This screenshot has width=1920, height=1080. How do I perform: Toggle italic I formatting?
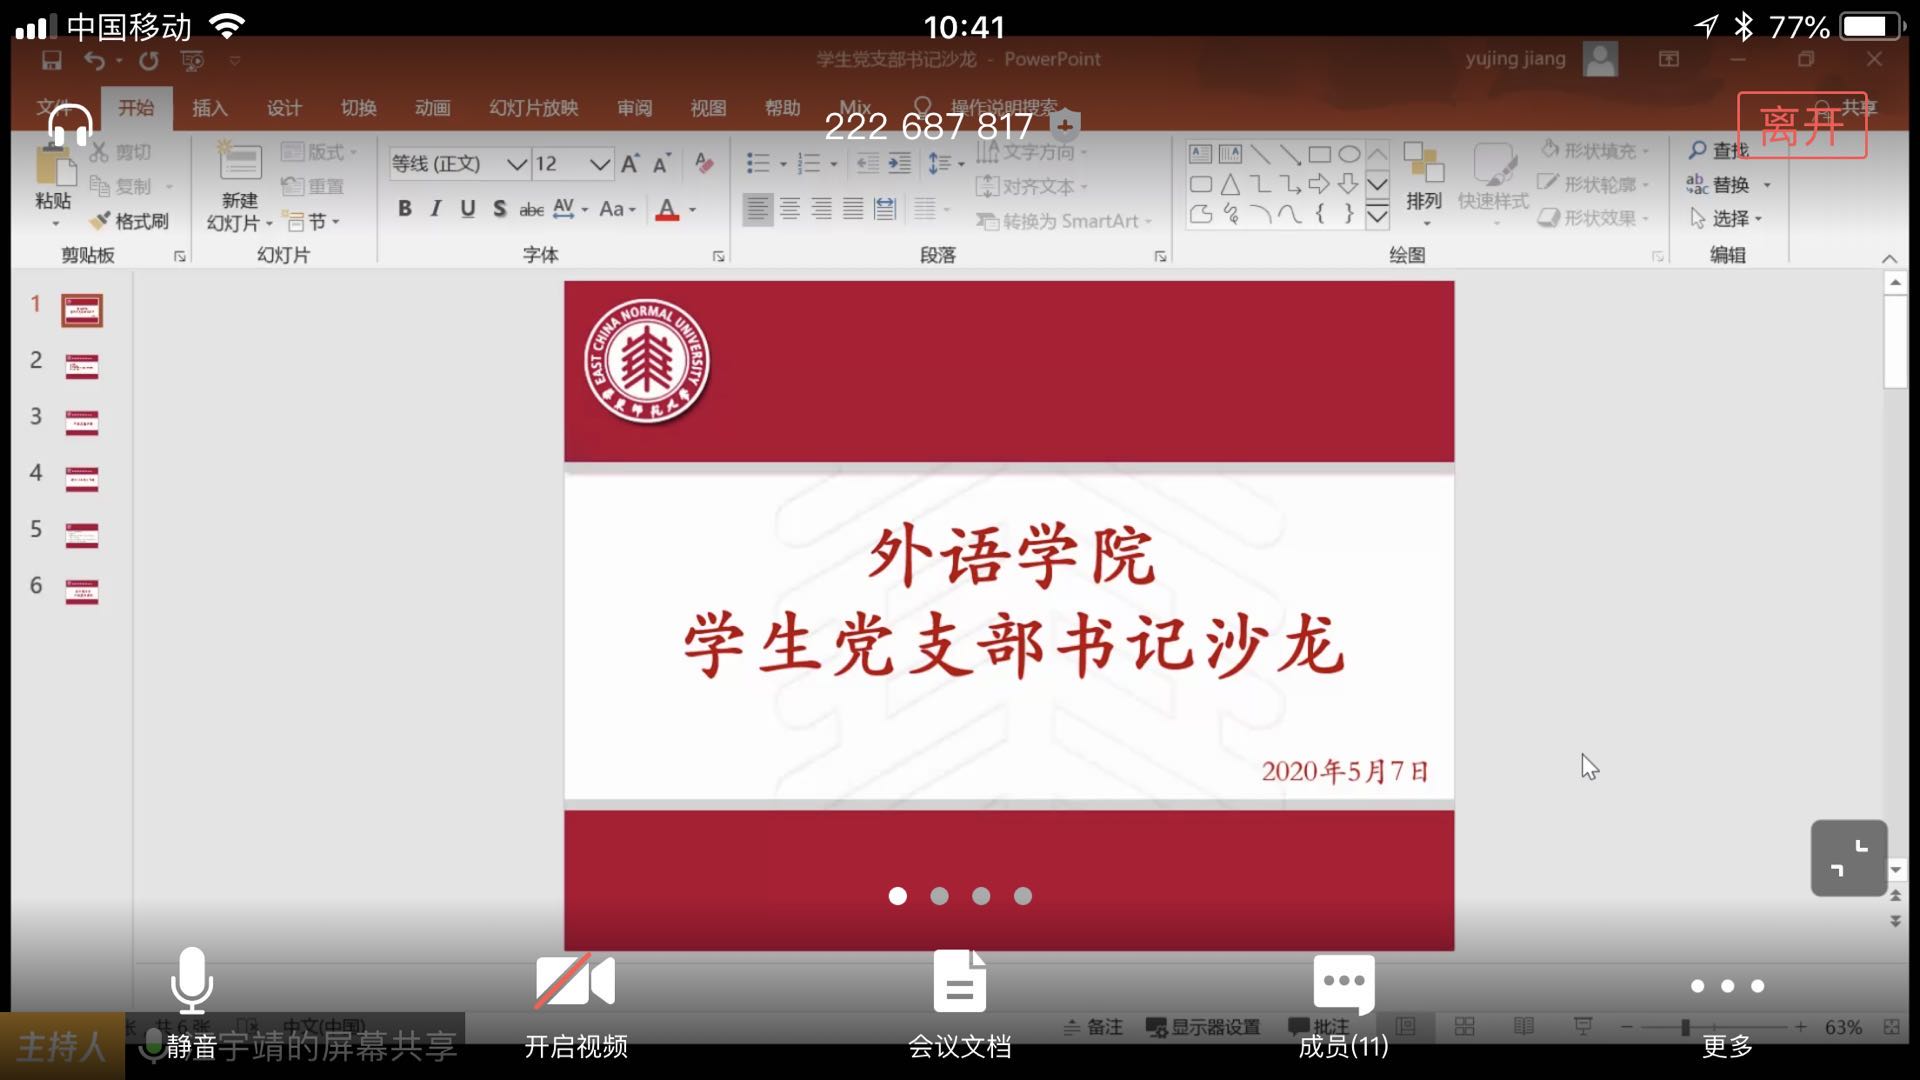[x=436, y=209]
